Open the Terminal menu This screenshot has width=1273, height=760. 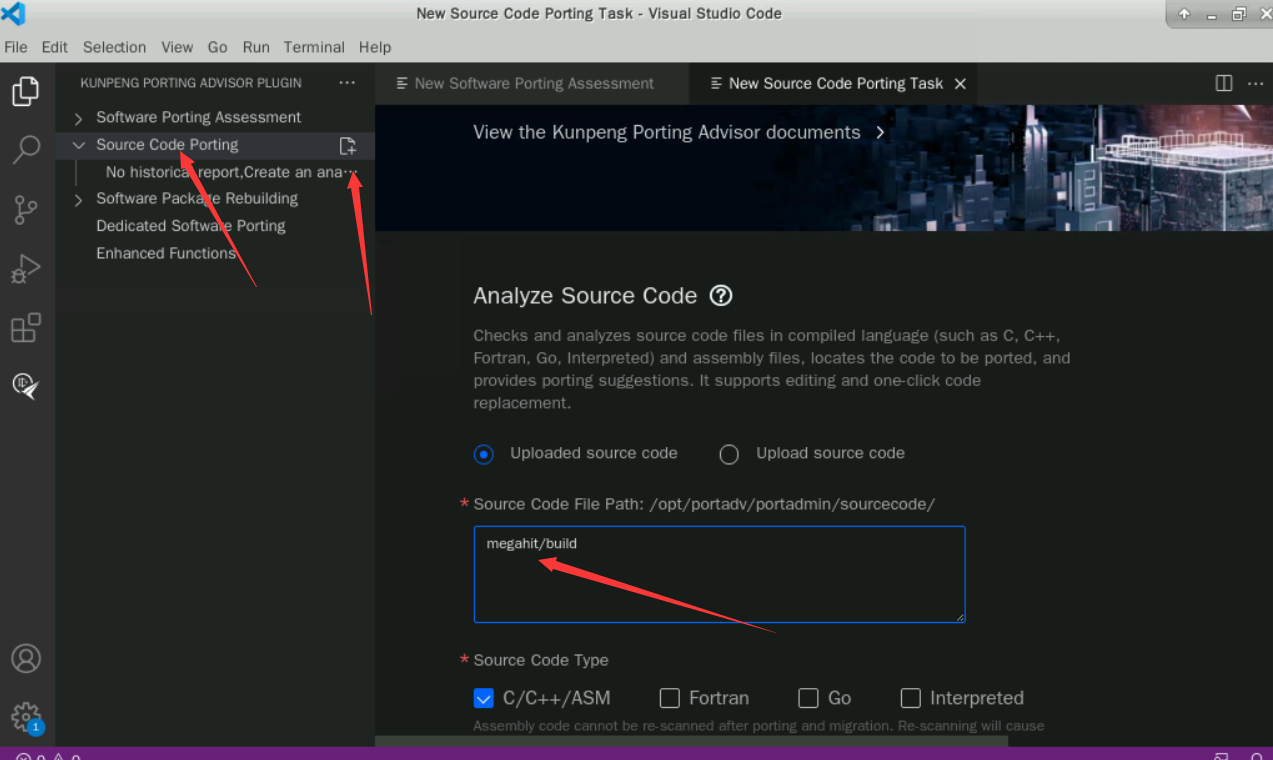[314, 47]
